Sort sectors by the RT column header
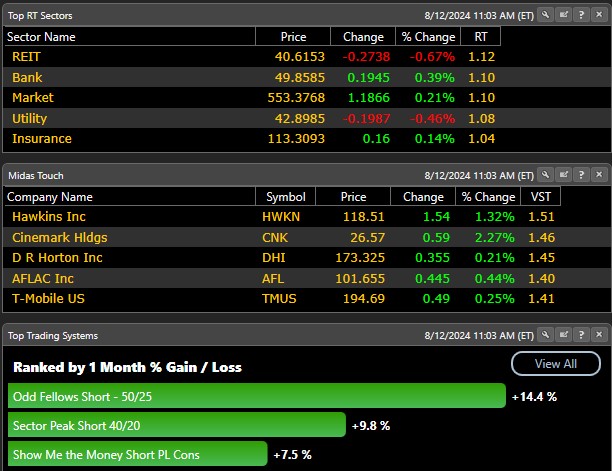This screenshot has height=471, width=612. [480, 37]
